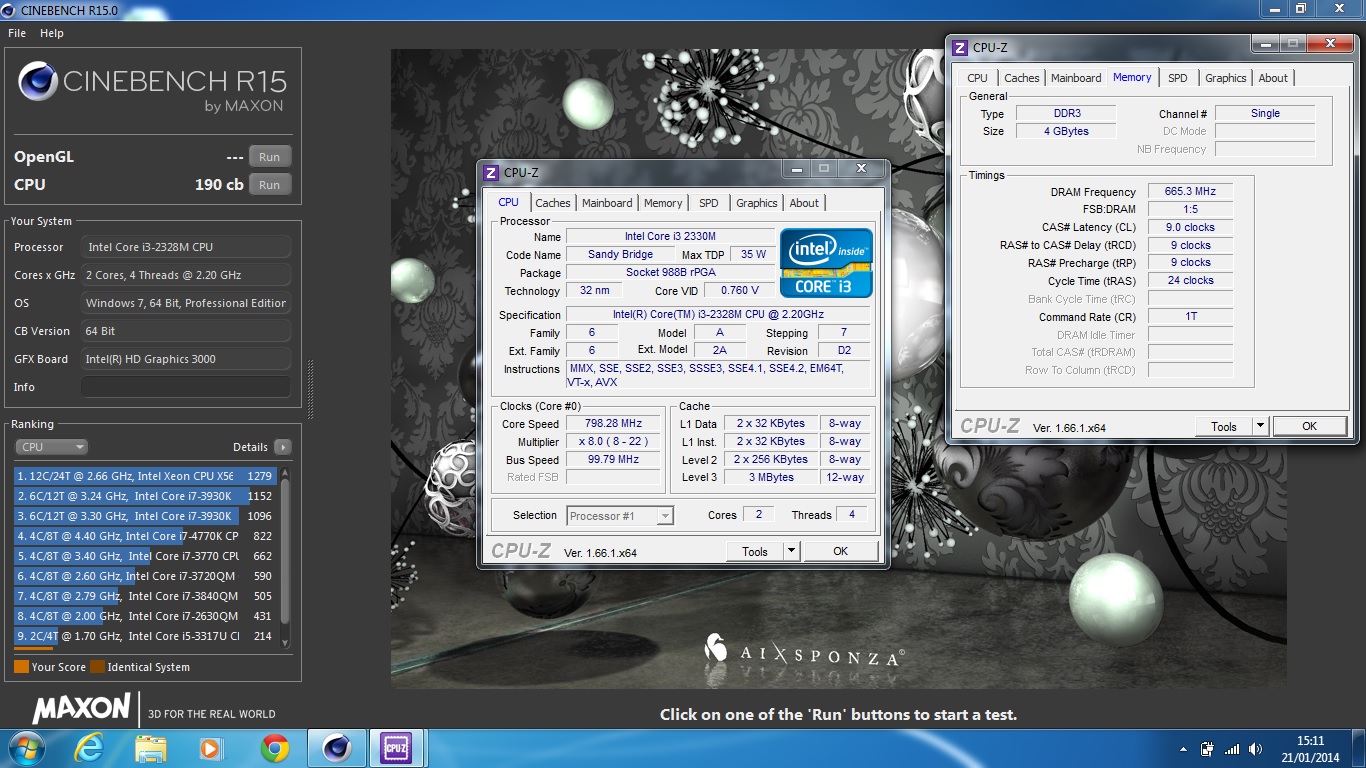Viewport: 1366px width, 768px height.
Task: Click the empty Info input field
Action: click(186, 387)
